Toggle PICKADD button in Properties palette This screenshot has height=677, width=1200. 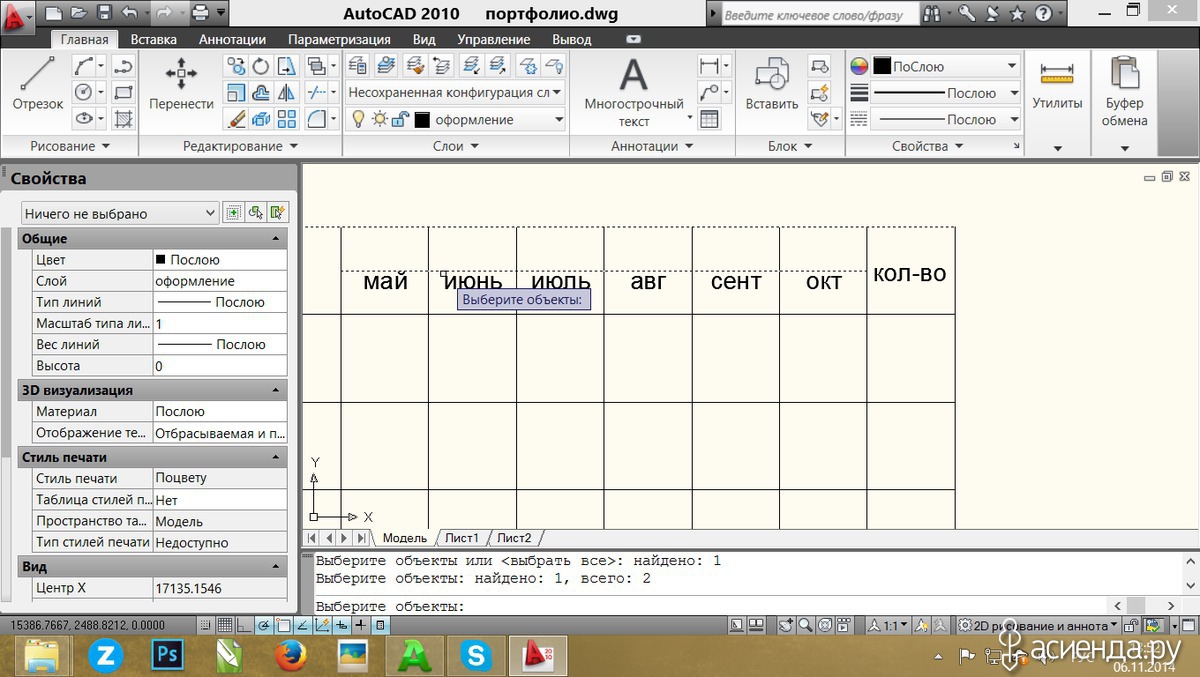[x=234, y=212]
